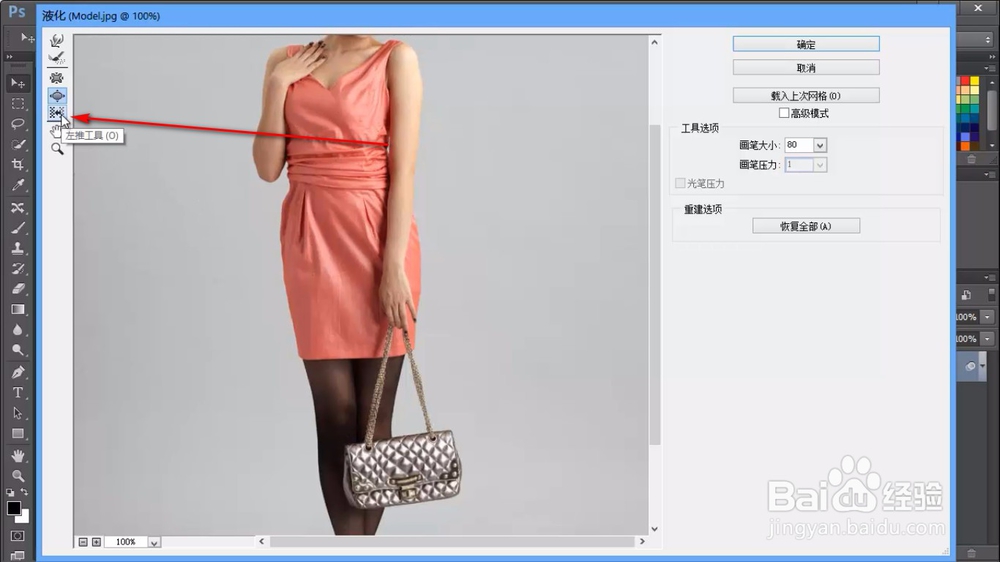Select the Path Selection tool
This screenshot has width=1000, height=562.
point(18,413)
